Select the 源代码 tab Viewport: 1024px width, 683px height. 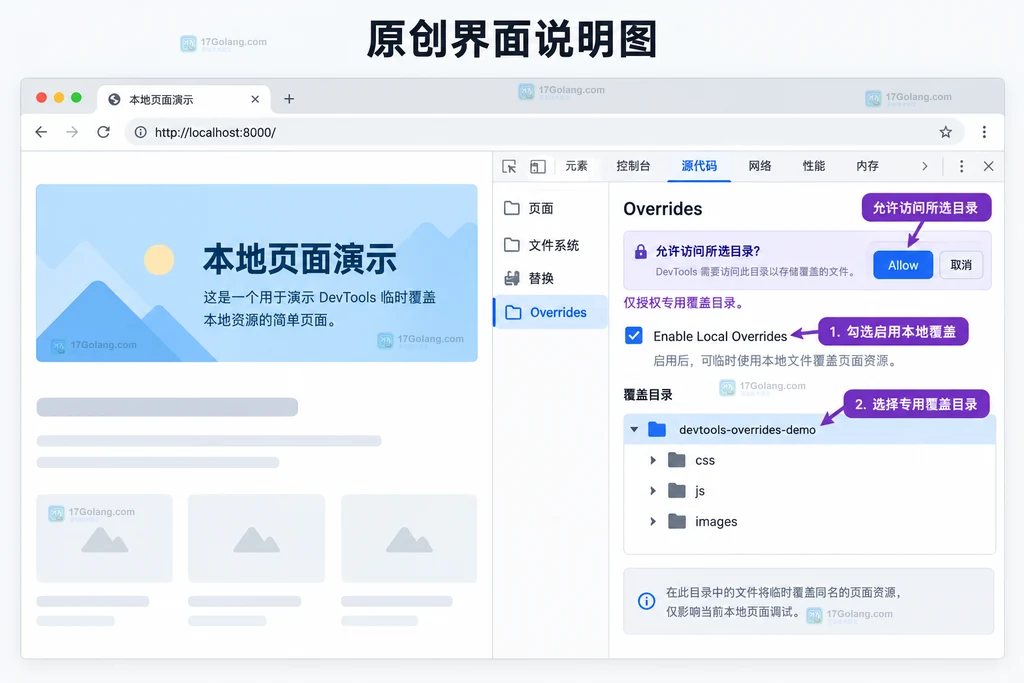pos(699,166)
